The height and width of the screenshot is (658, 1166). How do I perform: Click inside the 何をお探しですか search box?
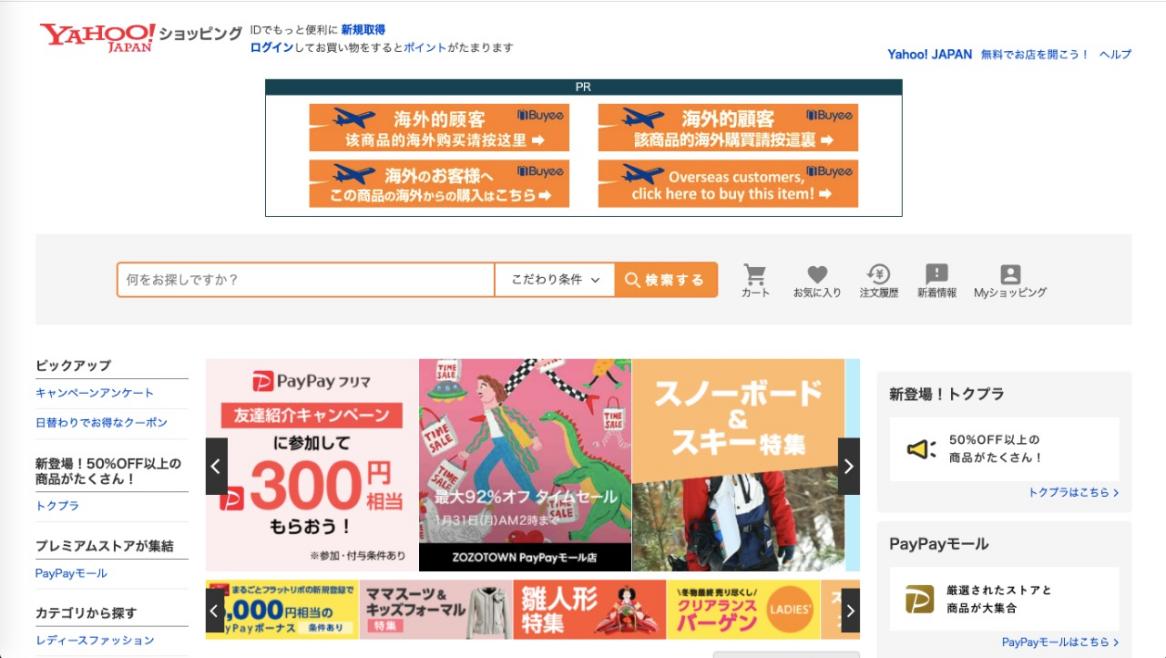(300, 280)
